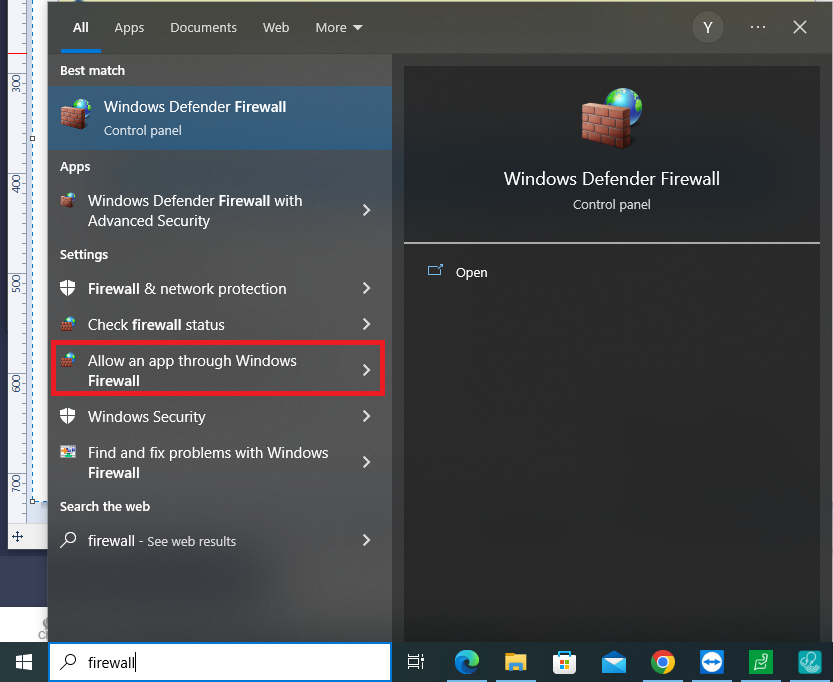Click the Advanced Security firewall icon

68,200
